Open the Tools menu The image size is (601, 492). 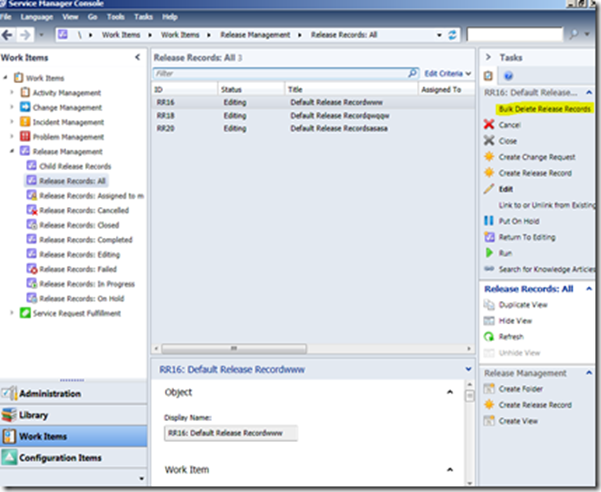coord(116,17)
